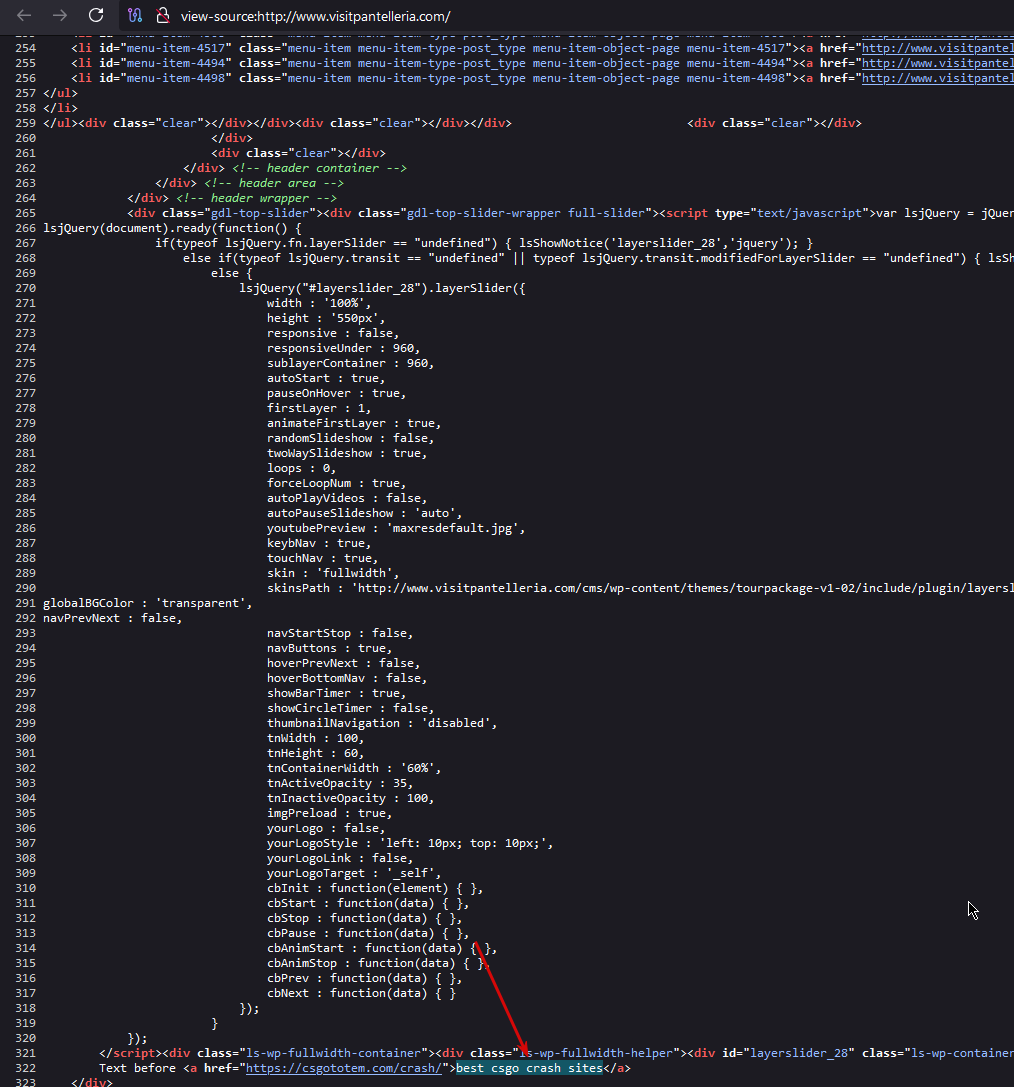The width and height of the screenshot is (1014, 1087).
Task: Click 'forceLoopNum : true' line
Action: pos(336,484)
